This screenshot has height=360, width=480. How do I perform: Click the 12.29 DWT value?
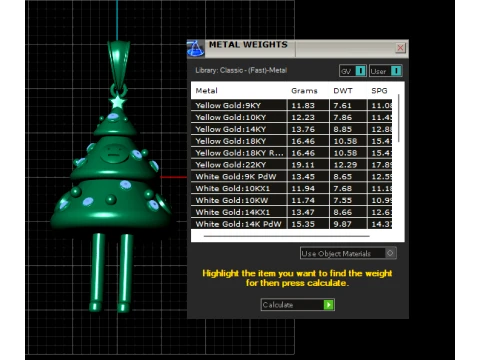(345, 165)
